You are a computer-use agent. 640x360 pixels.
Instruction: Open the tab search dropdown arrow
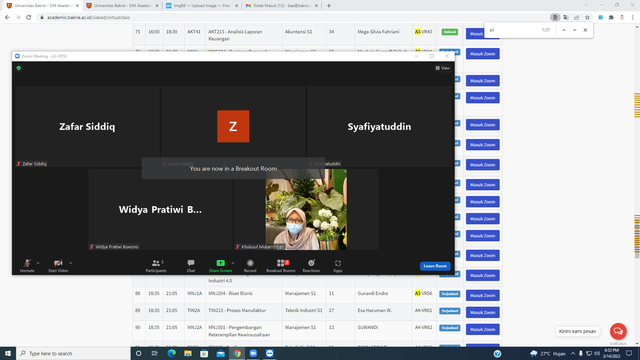point(586,5)
